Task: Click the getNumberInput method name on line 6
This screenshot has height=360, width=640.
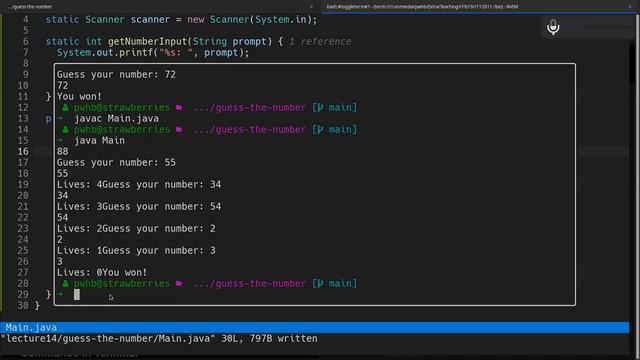Action: (147, 42)
